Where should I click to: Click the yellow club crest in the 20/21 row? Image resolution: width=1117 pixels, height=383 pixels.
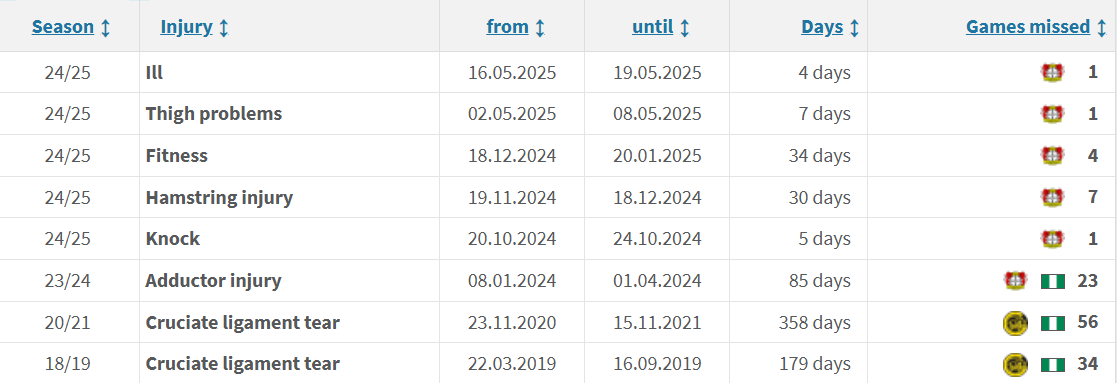pyautogui.click(x=1015, y=322)
